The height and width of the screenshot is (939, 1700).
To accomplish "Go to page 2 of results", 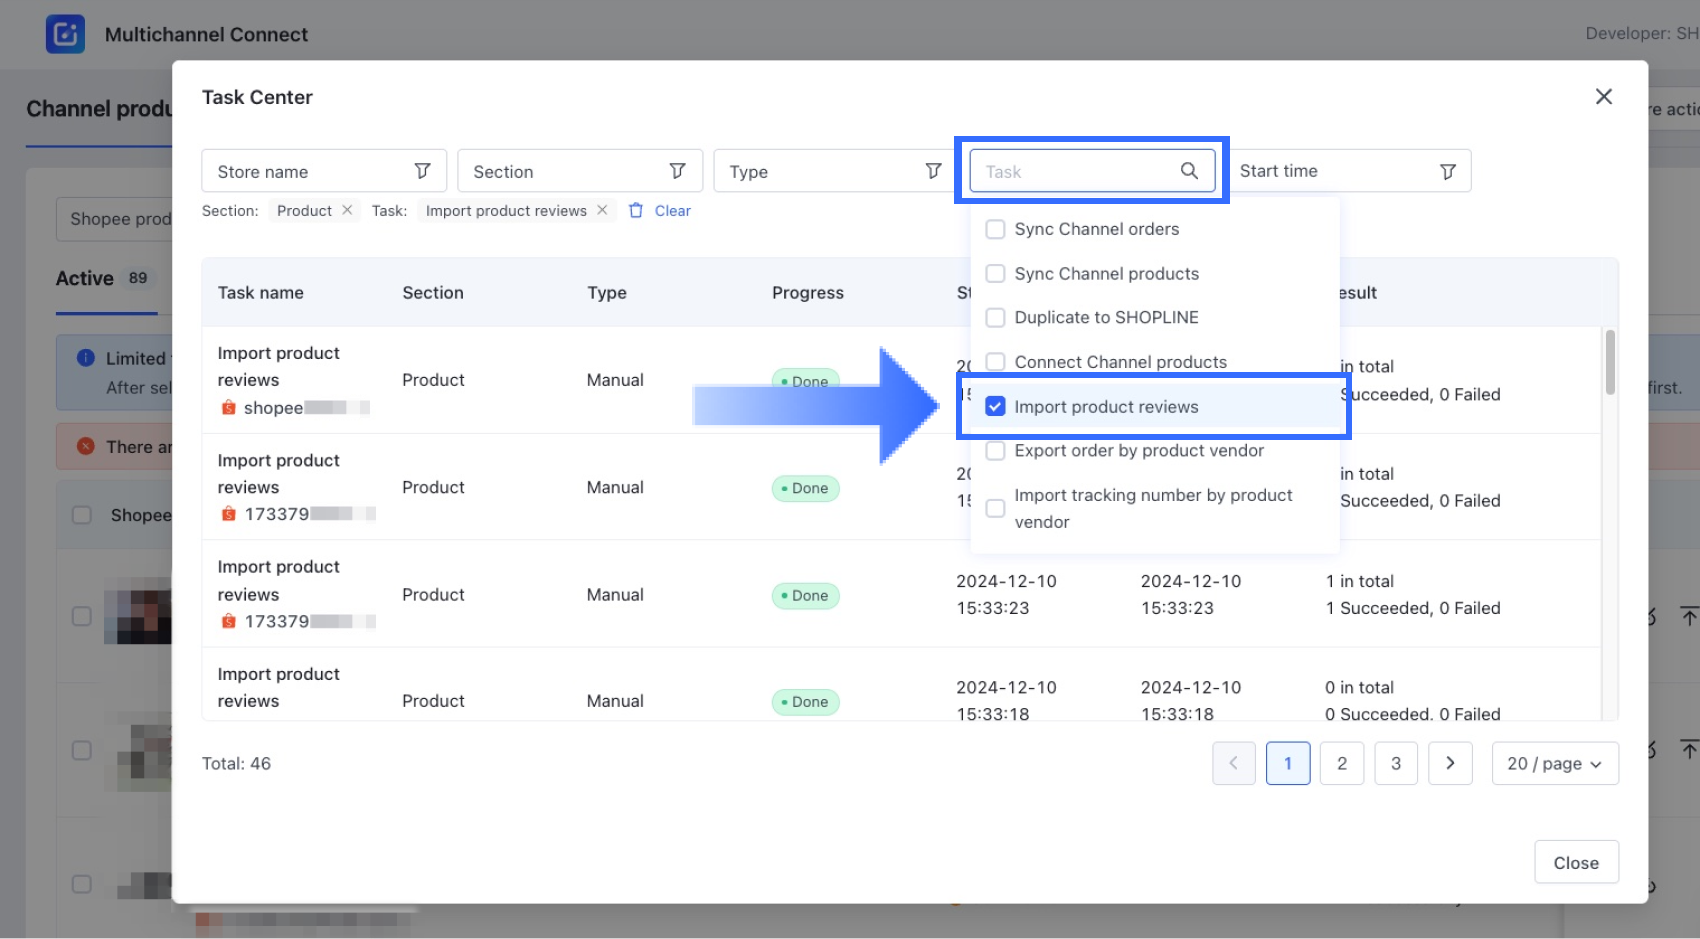I will pos(1341,764).
